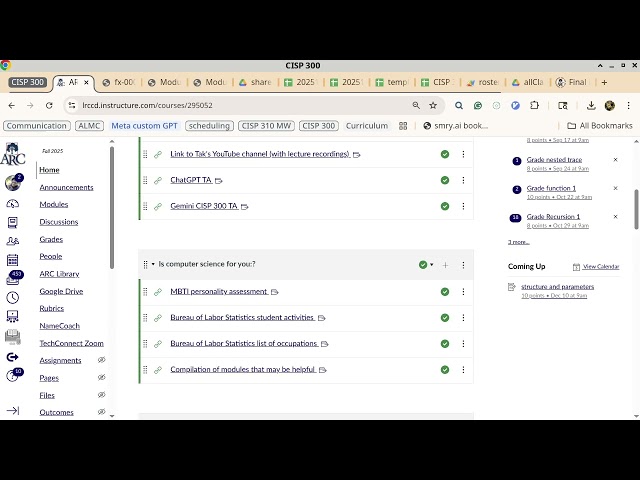640x480 pixels.
Task: Open the View Calendar link
Action: tap(600, 267)
